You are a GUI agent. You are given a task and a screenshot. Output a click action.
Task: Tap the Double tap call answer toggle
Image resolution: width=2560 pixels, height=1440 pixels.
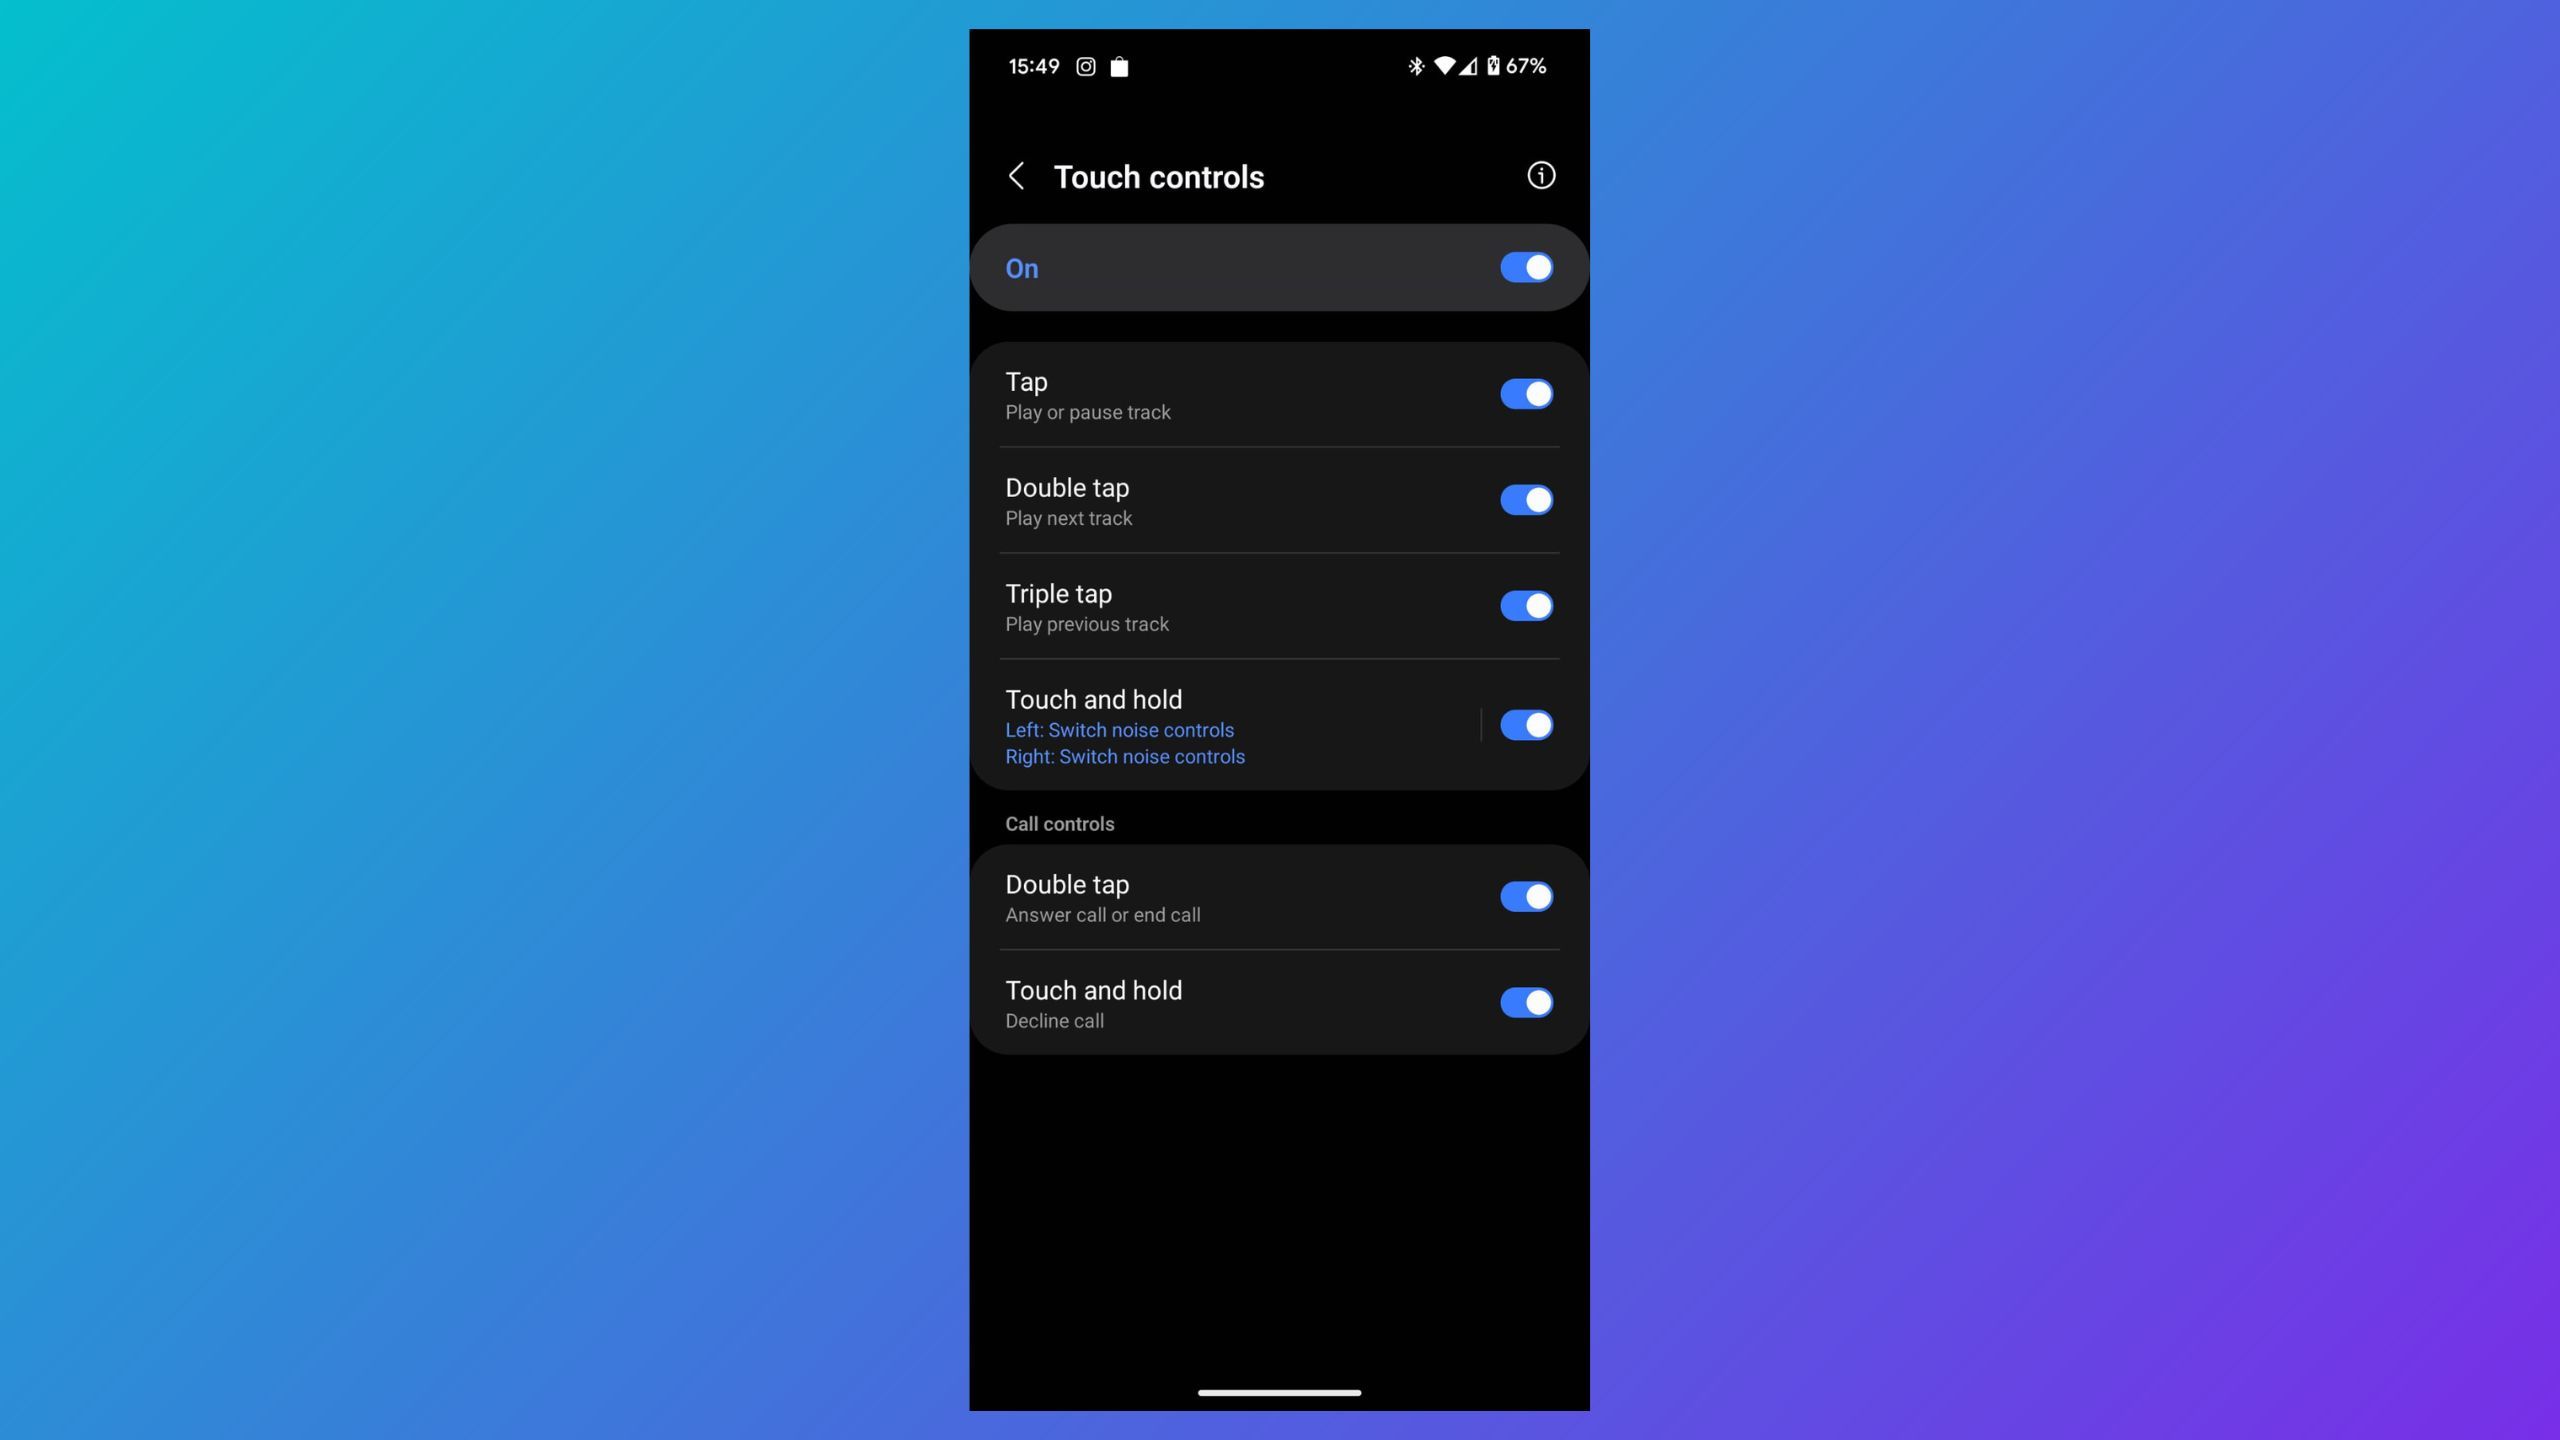1524,897
